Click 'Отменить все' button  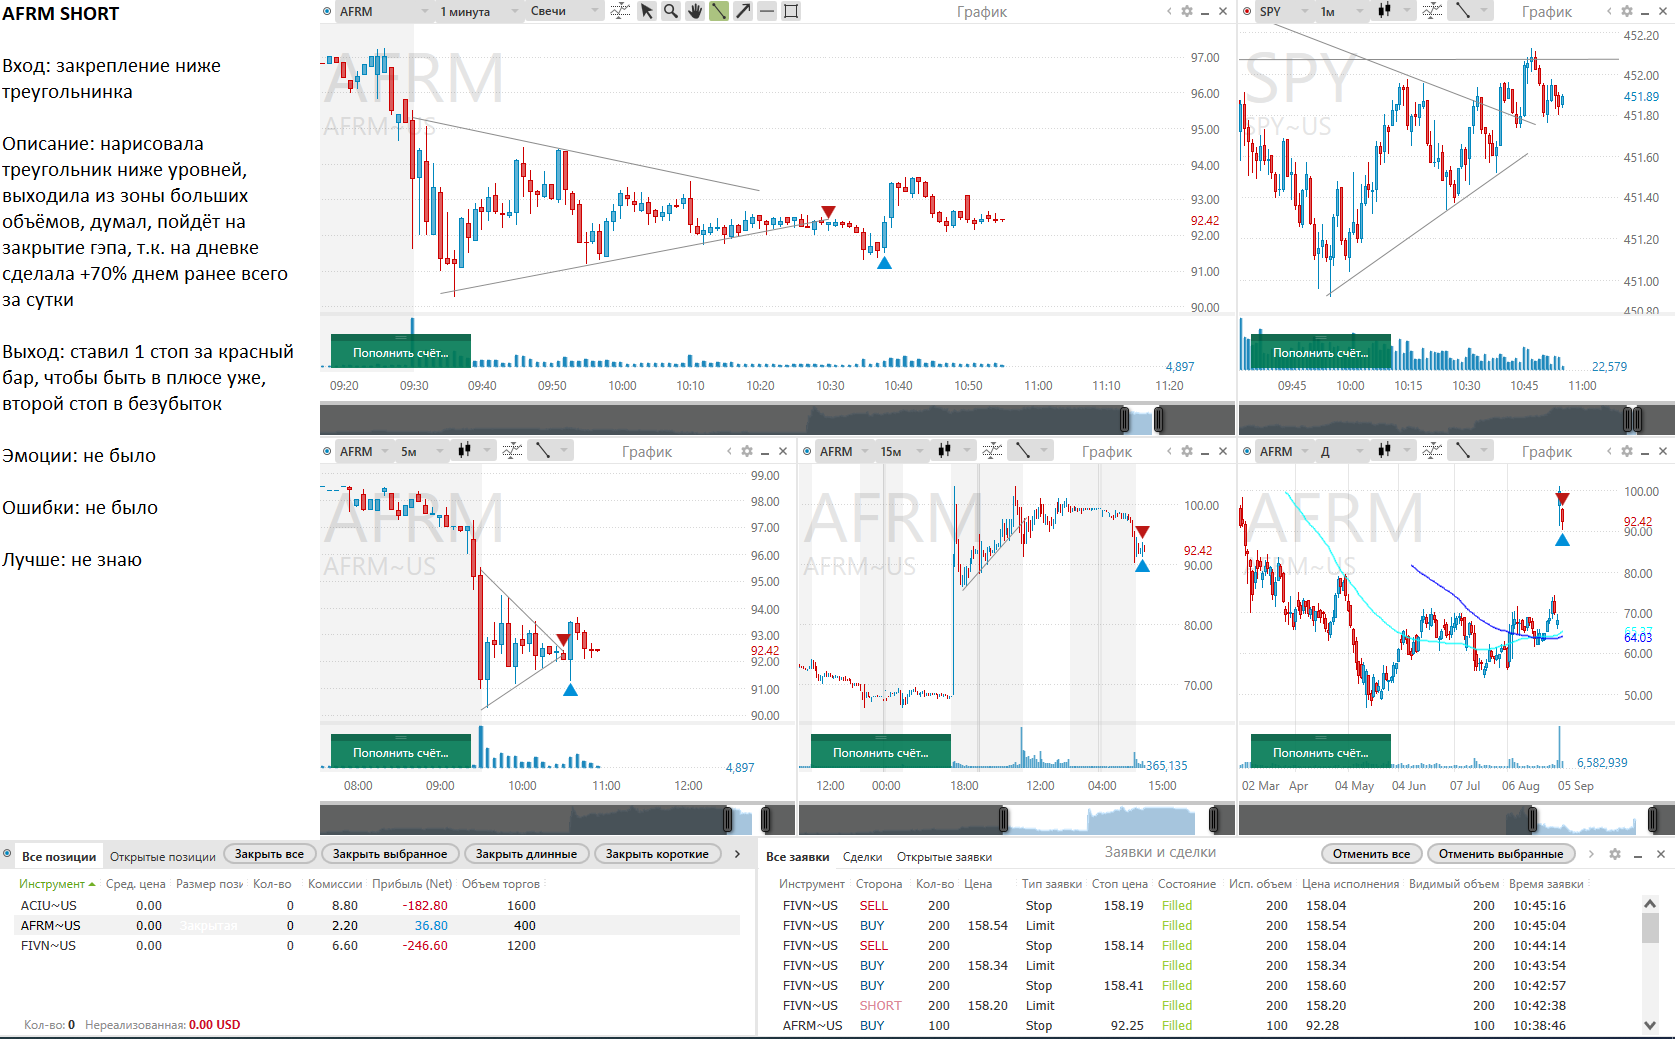coord(1371,854)
